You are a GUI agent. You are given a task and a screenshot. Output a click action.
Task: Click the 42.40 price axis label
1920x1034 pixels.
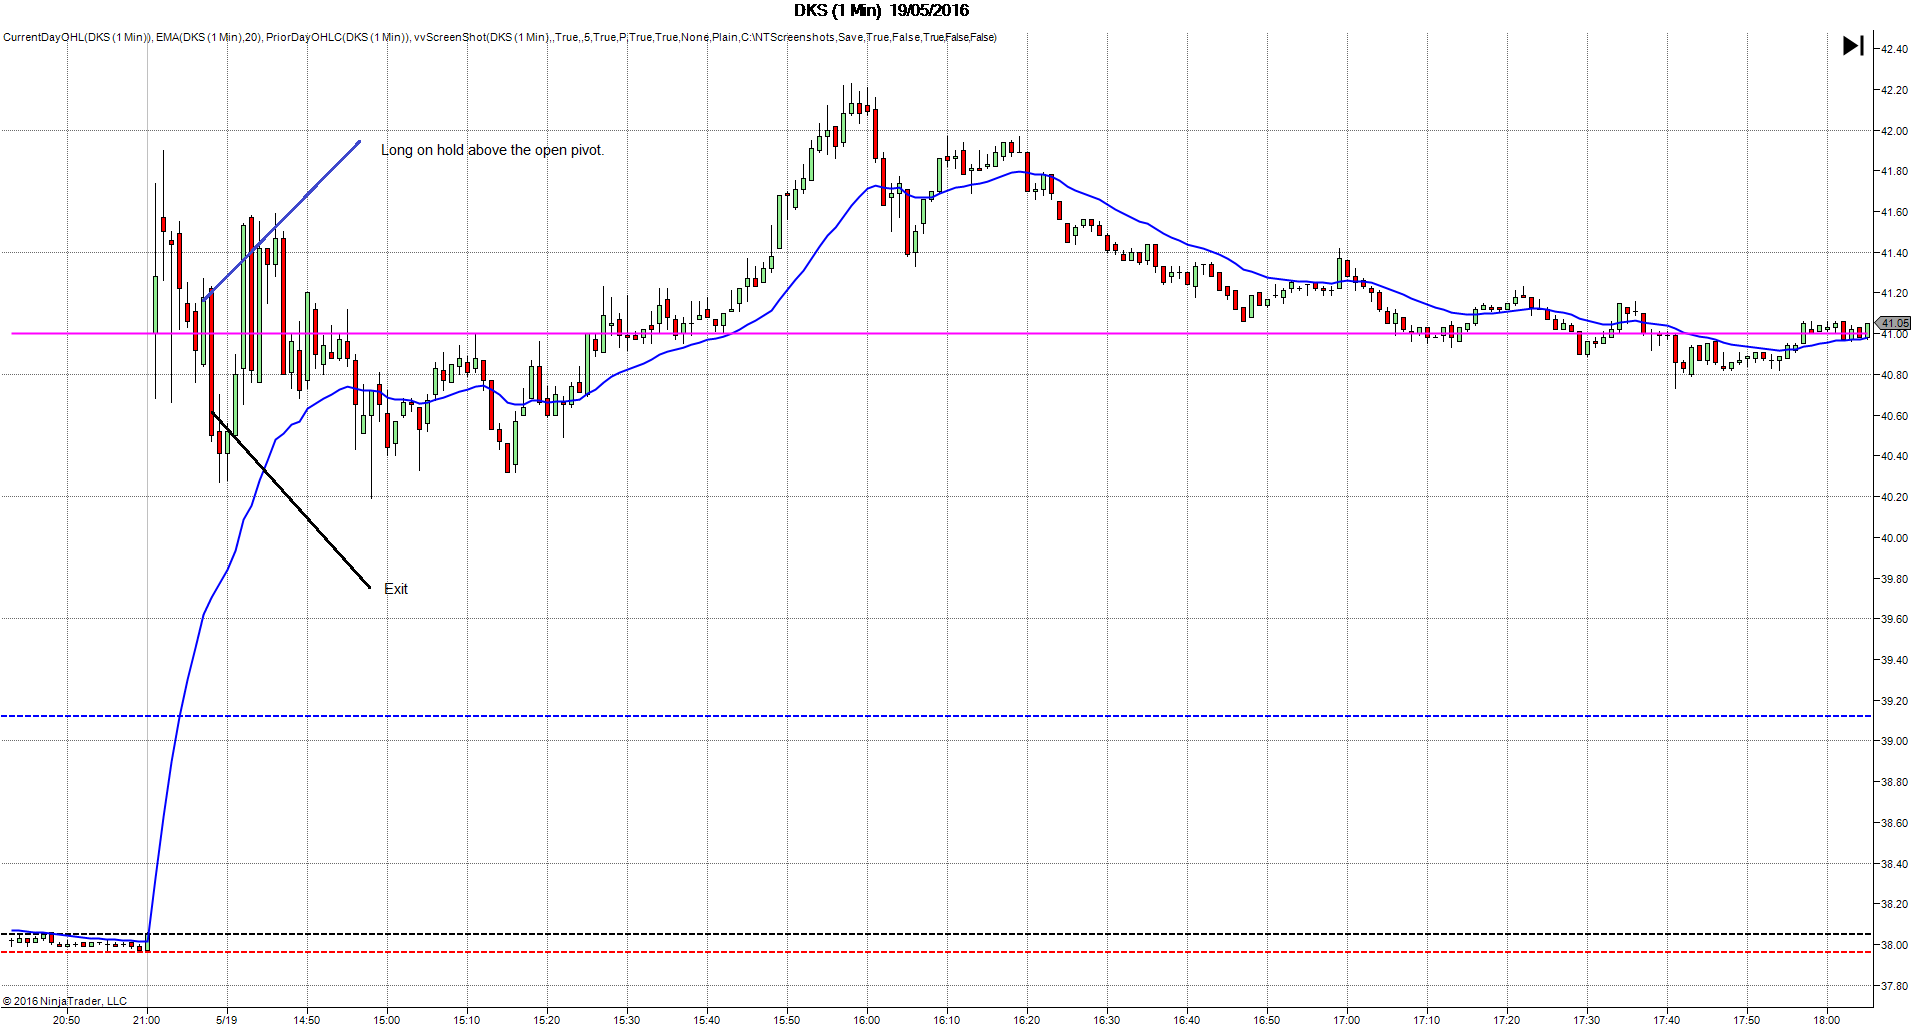pos(1894,49)
